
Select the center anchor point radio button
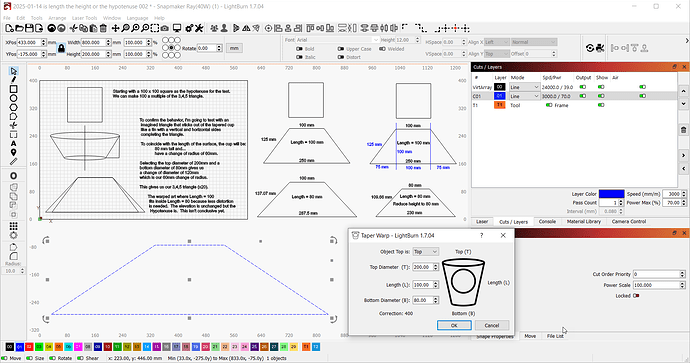point(172,48)
